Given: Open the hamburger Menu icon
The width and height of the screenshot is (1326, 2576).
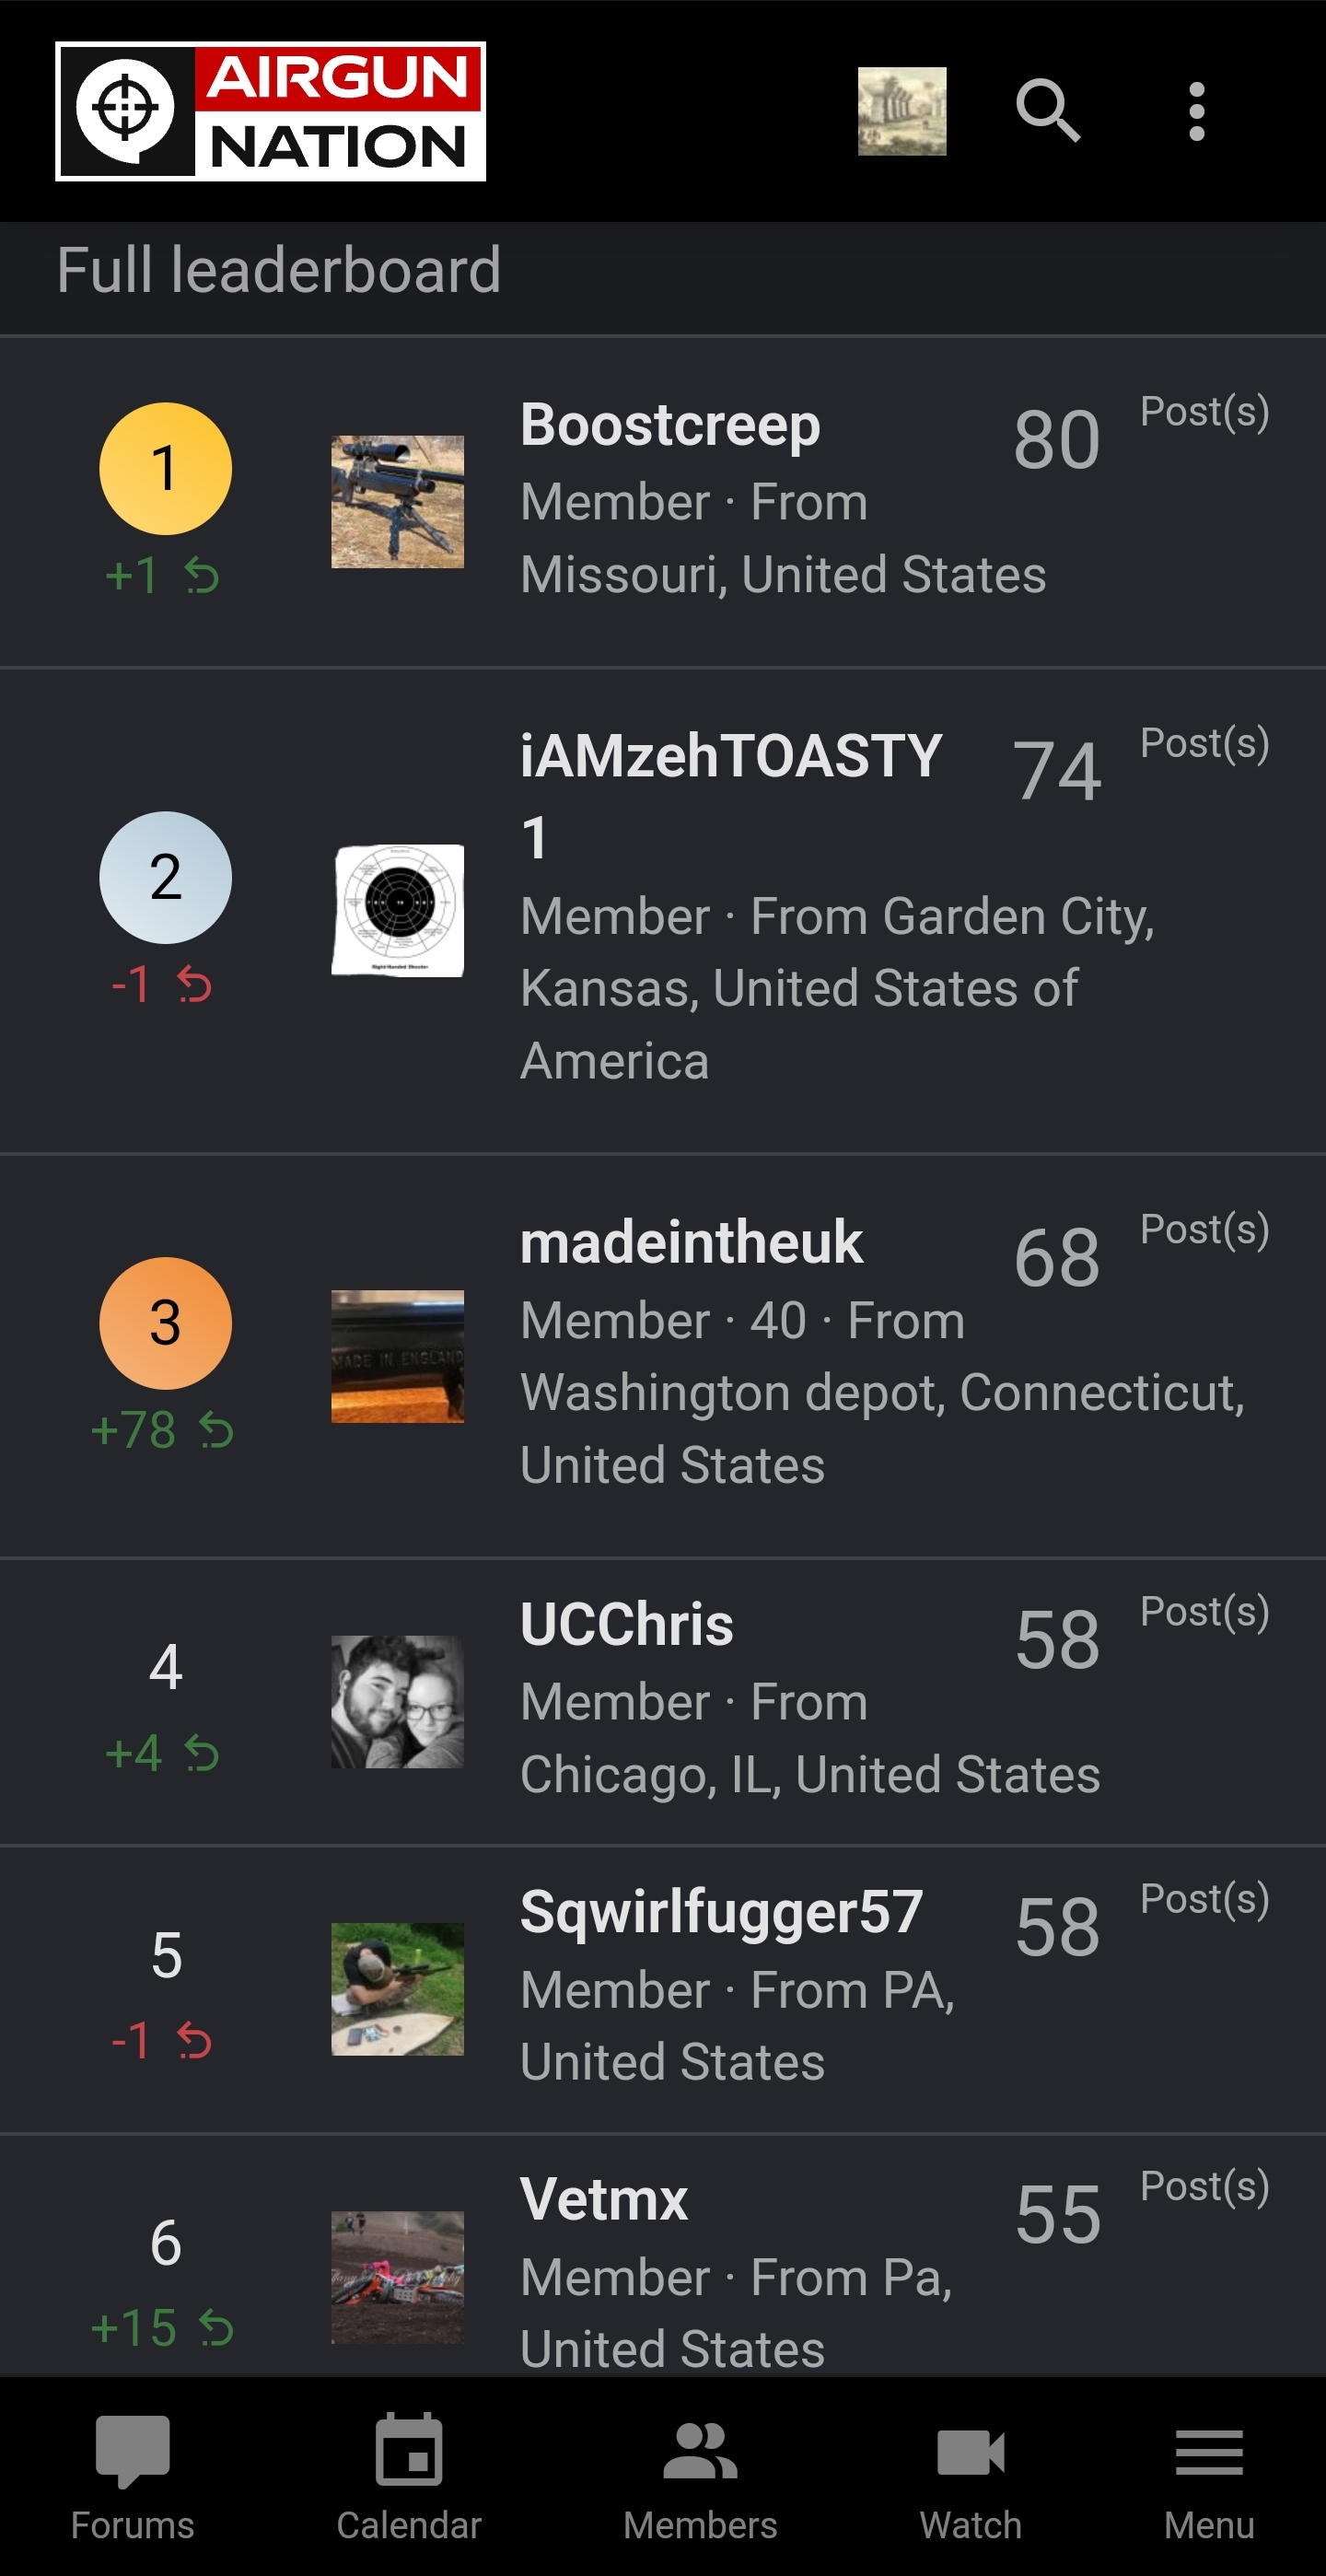Looking at the screenshot, I should (1209, 2452).
